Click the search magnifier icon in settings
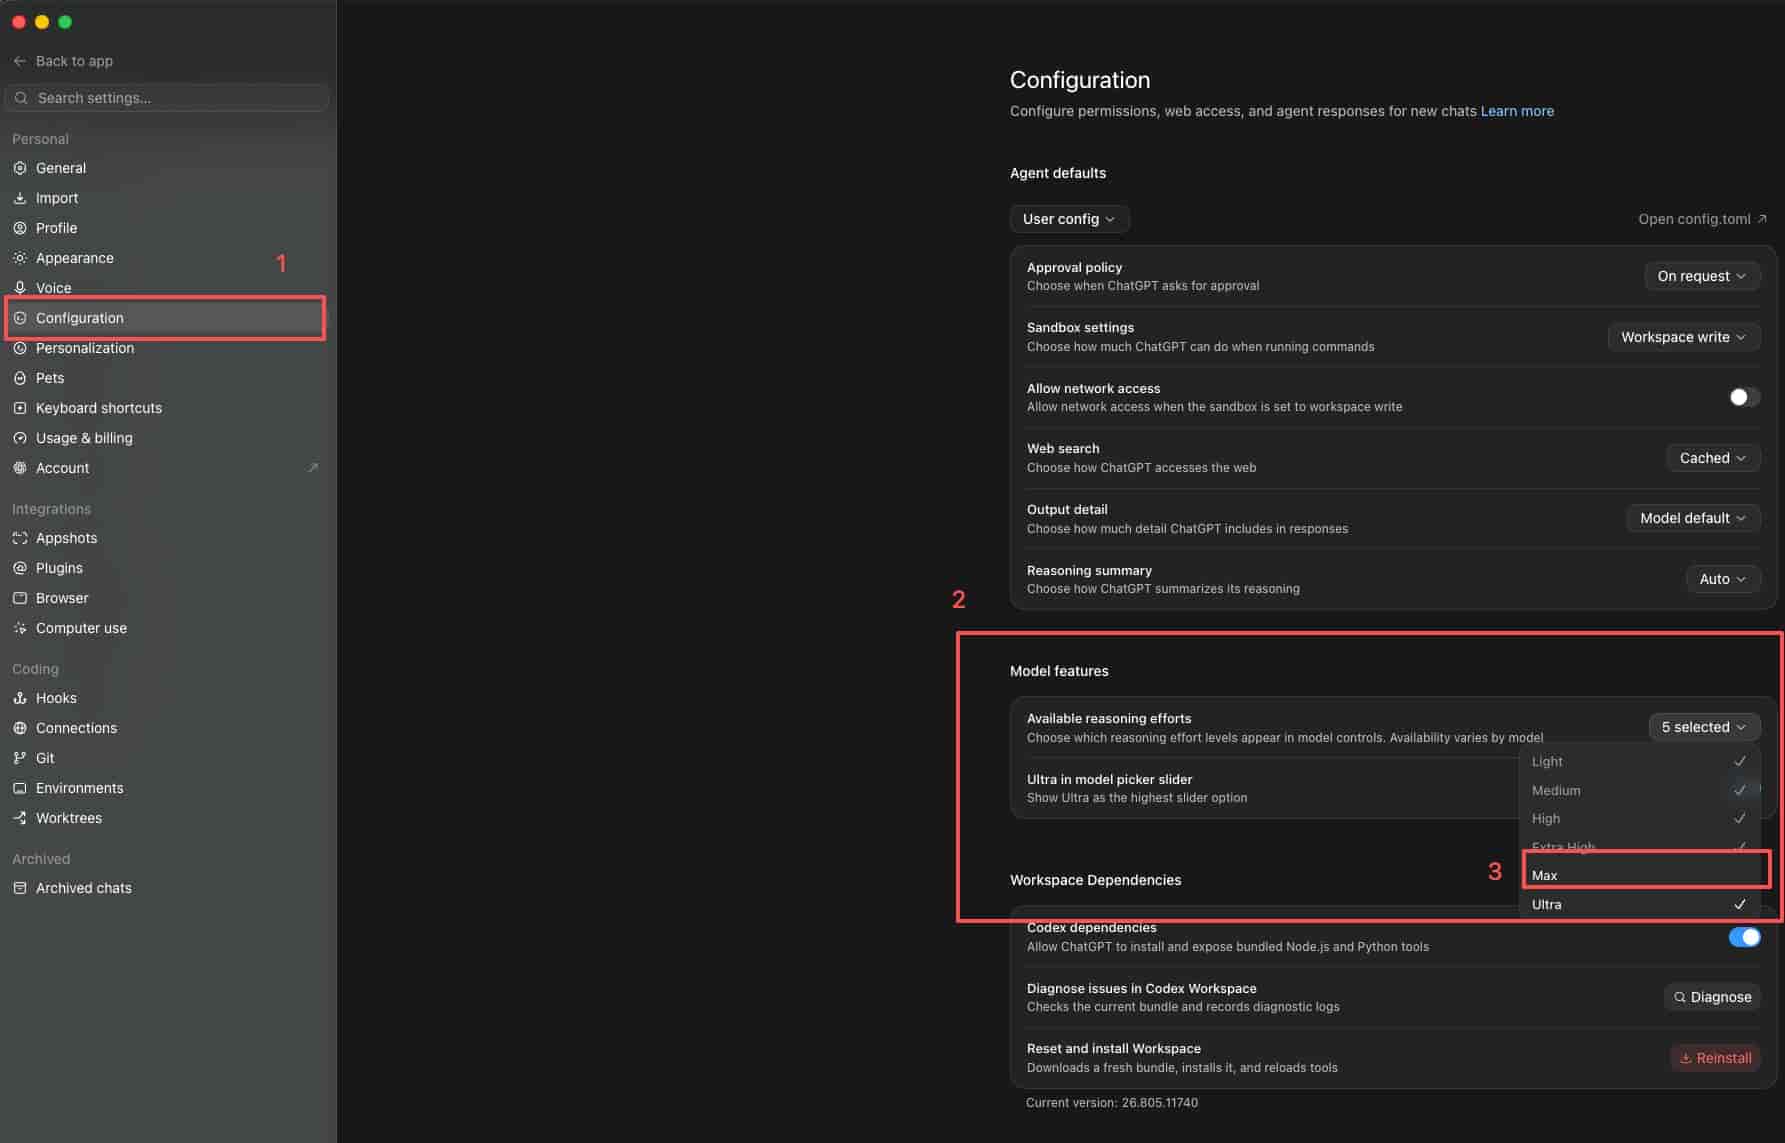 (x=21, y=98)
